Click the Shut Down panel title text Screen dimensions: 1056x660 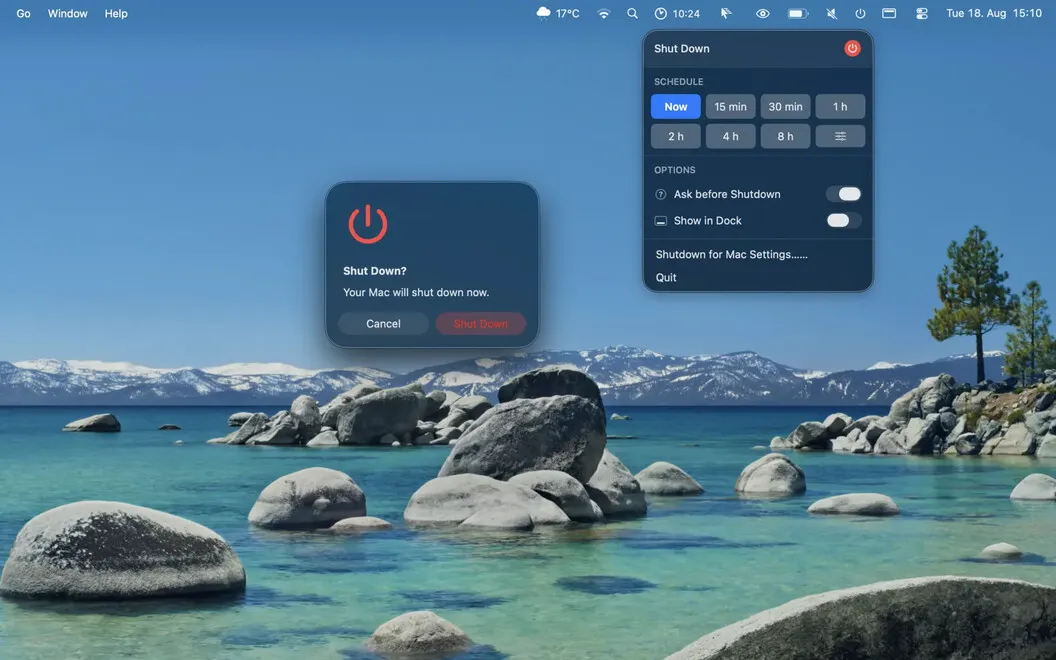coord(682,48)
